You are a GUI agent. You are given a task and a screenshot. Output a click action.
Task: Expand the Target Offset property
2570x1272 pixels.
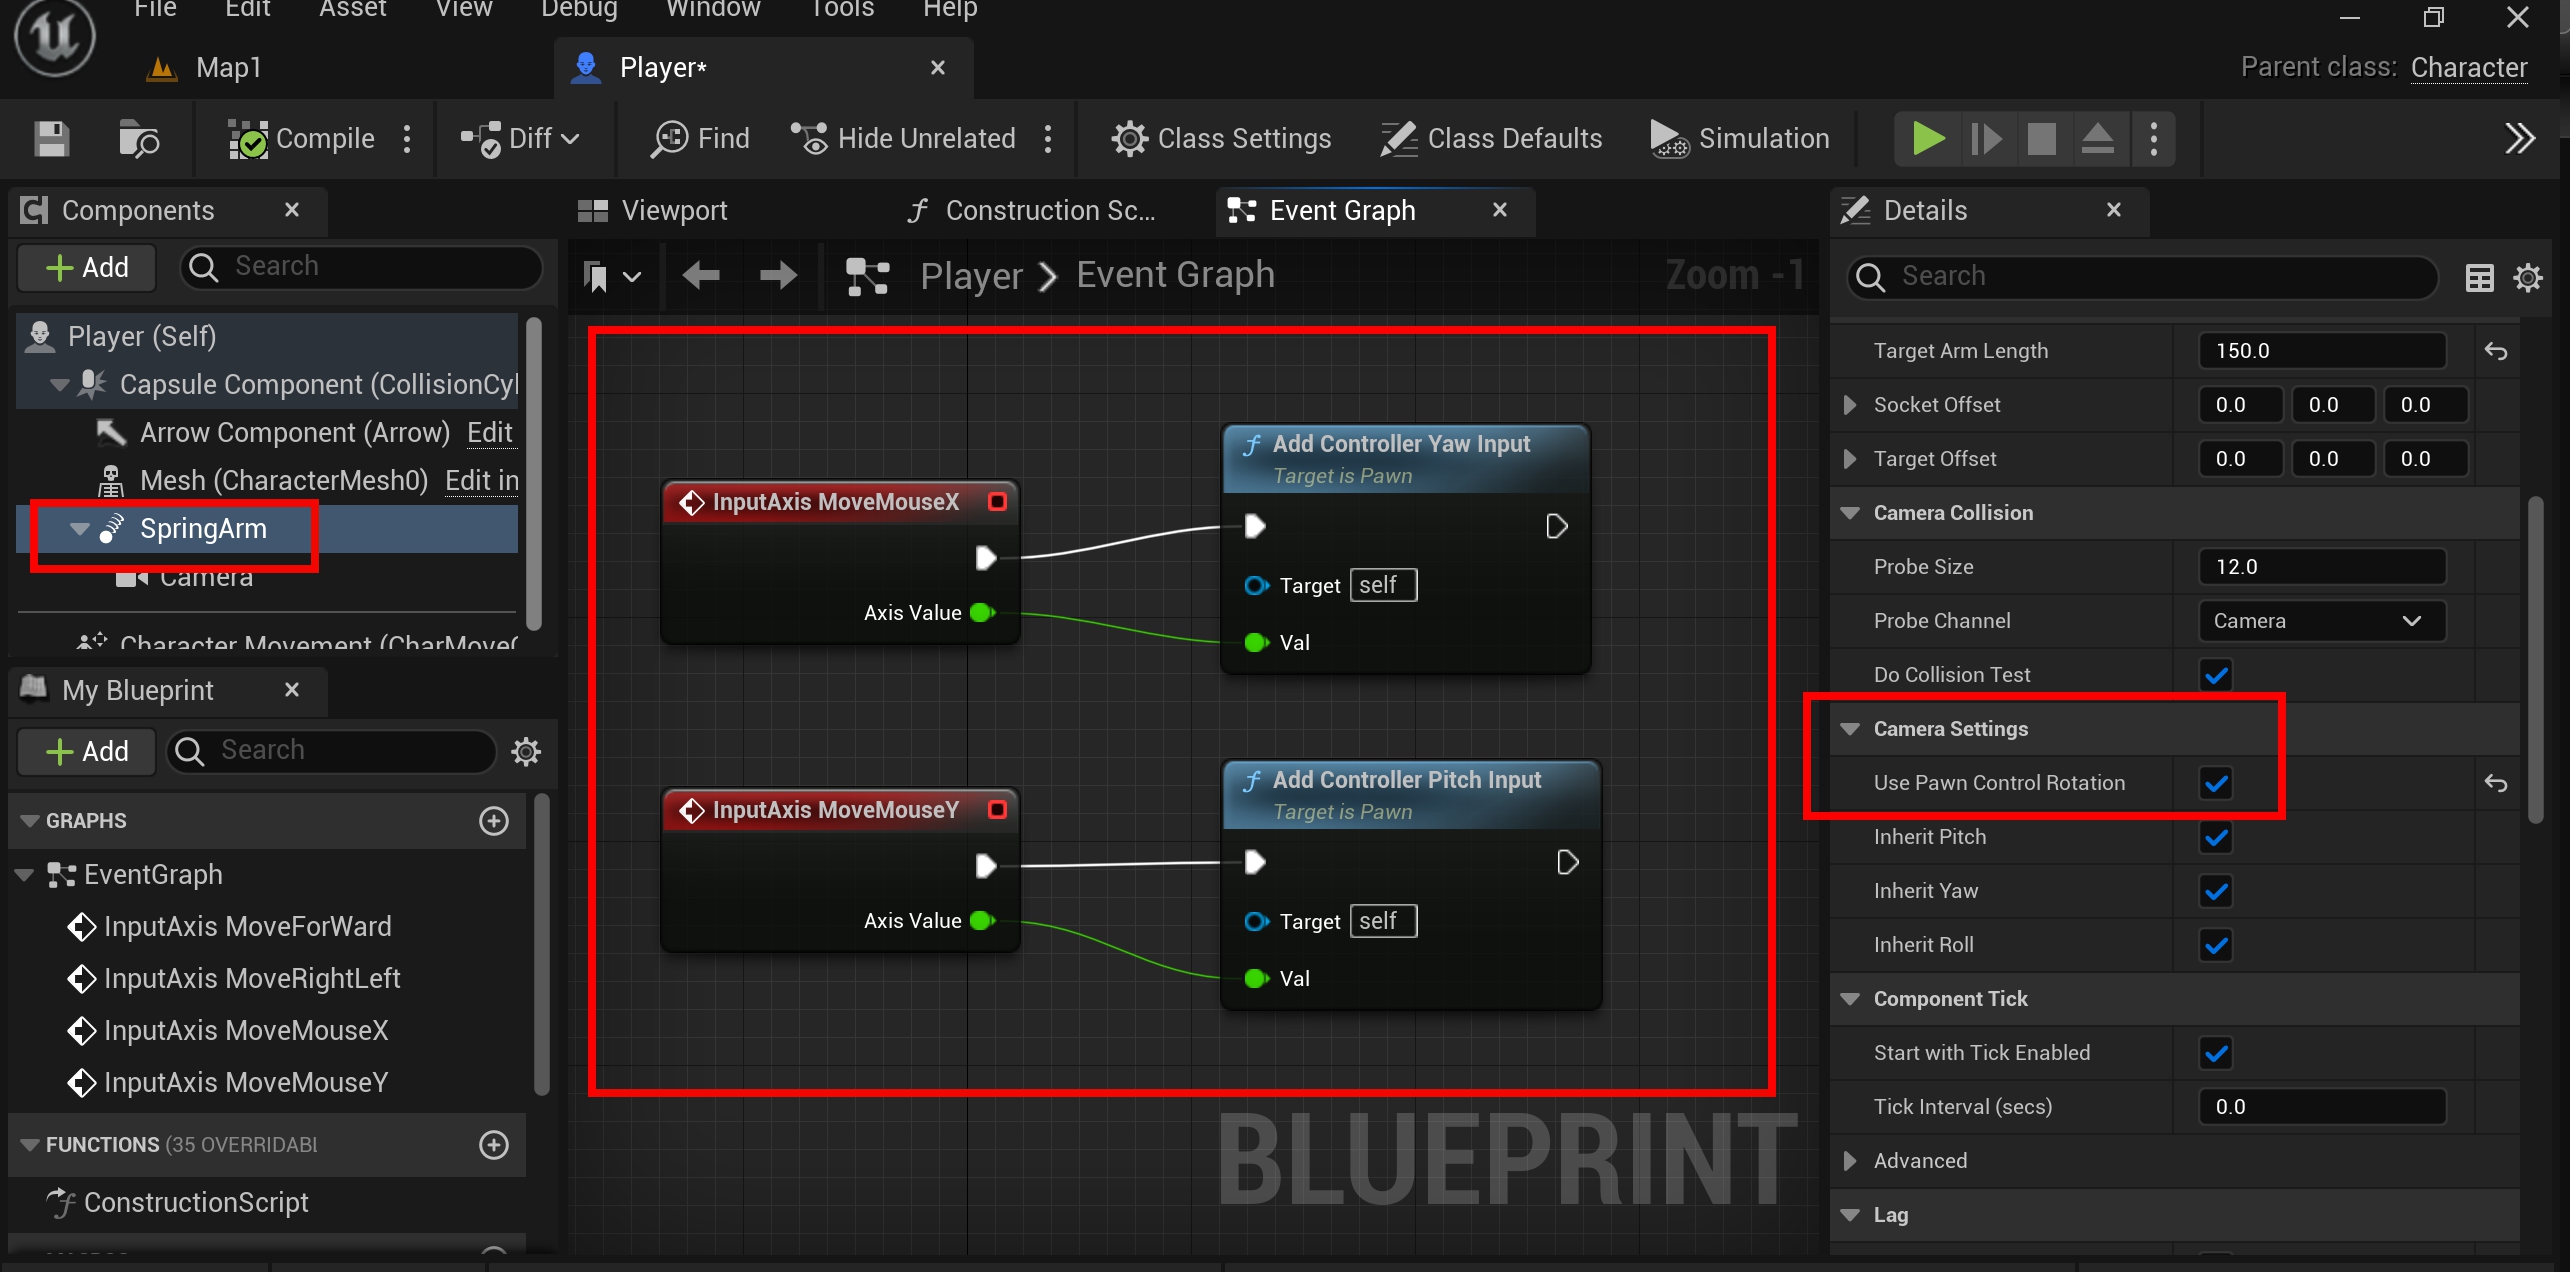click(1849, 459)
